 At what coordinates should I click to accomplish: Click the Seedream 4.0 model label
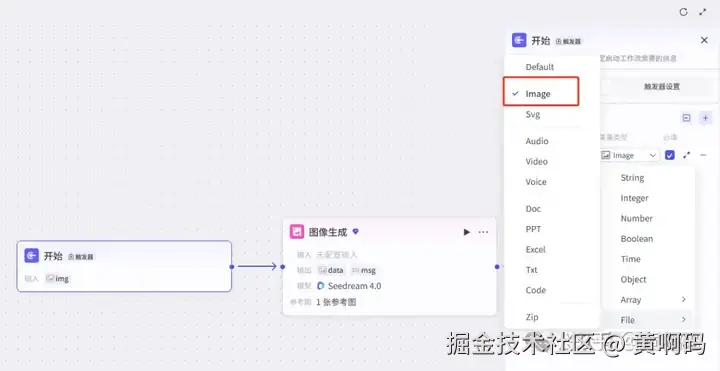pyautogui.click(x=354, y=286)
